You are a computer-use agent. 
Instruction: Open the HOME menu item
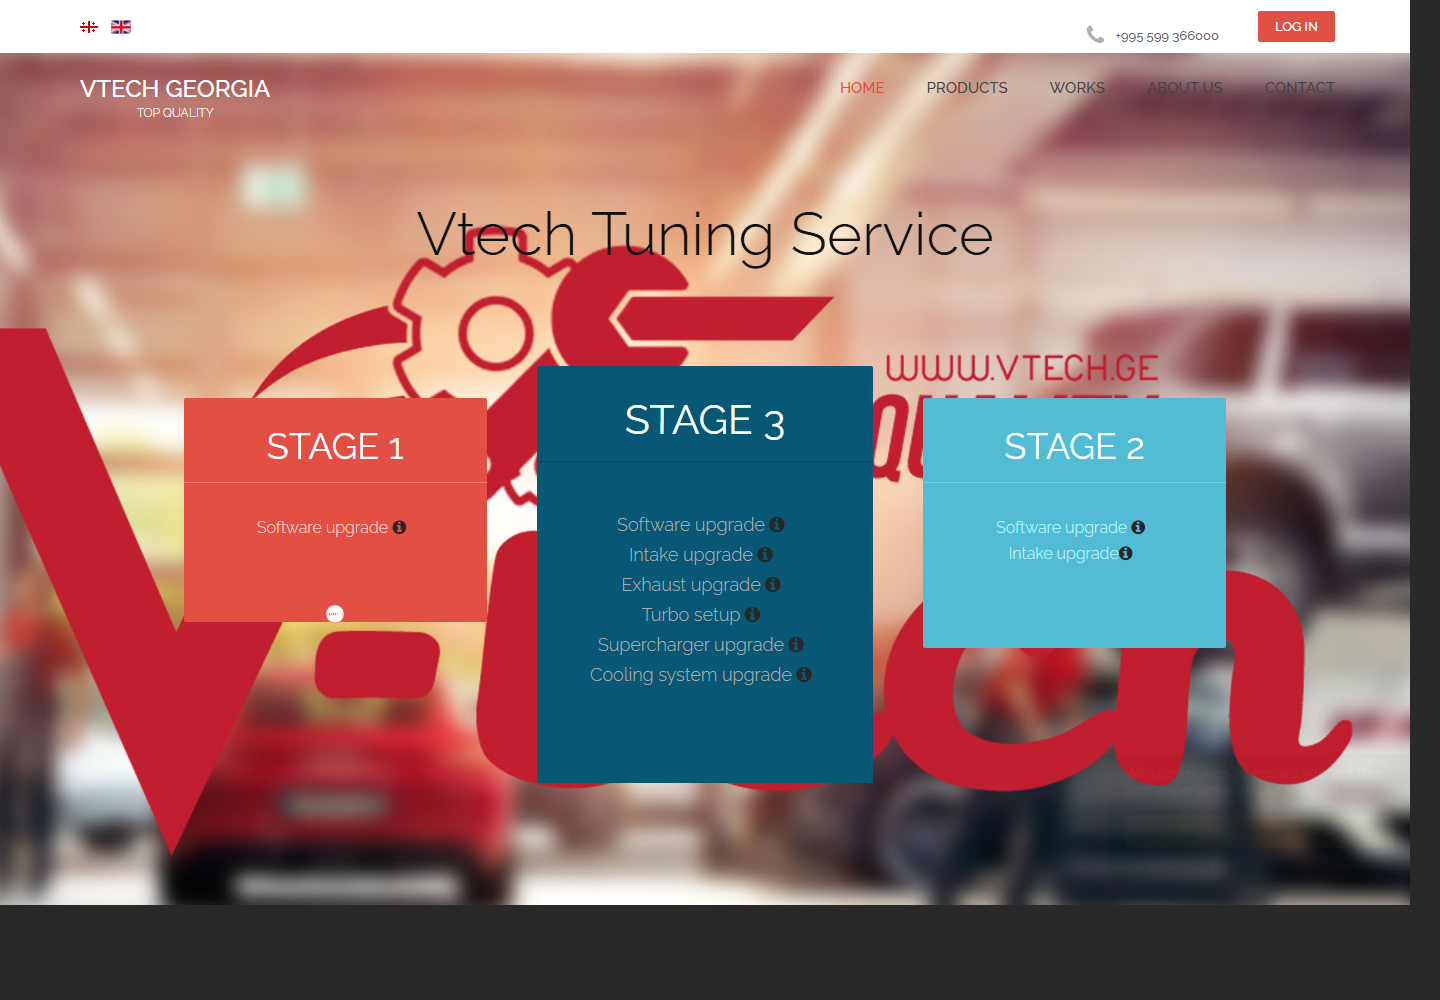pos(861,88)
